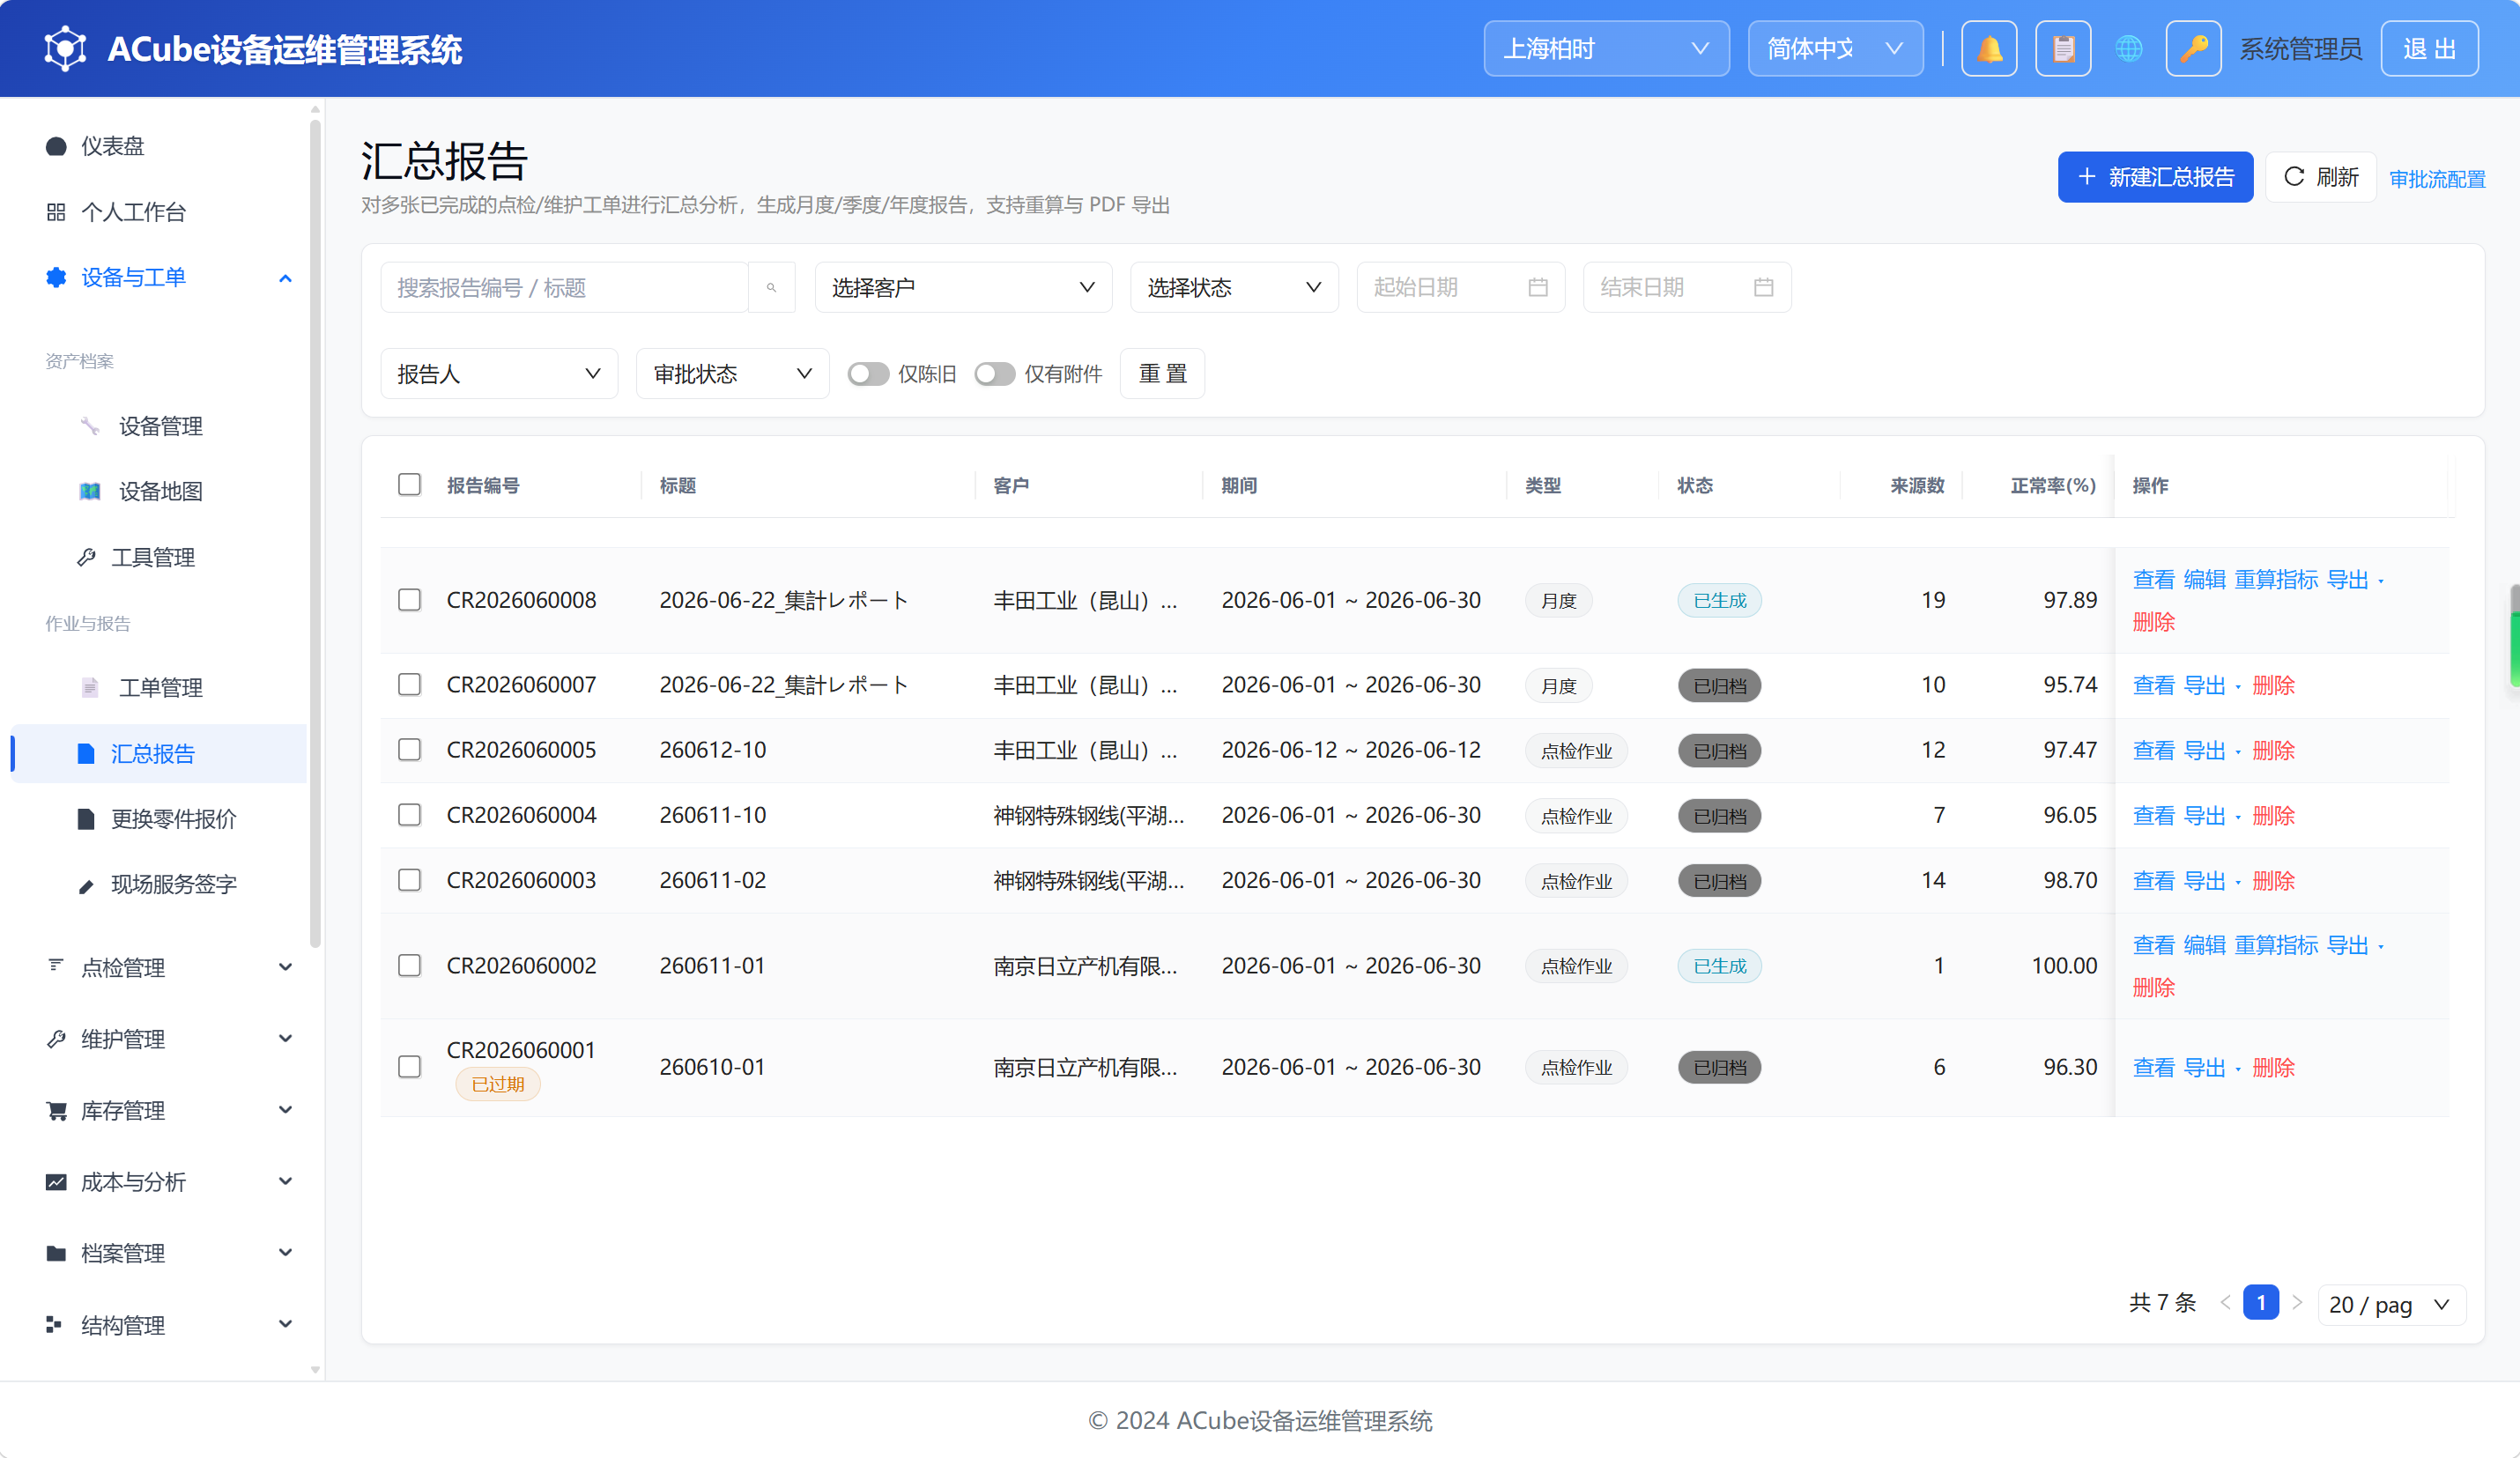The height and width of the screenshot is (1458, 2520).
Task: Check the row CR2026060005 checkbox
Action: 409,750
